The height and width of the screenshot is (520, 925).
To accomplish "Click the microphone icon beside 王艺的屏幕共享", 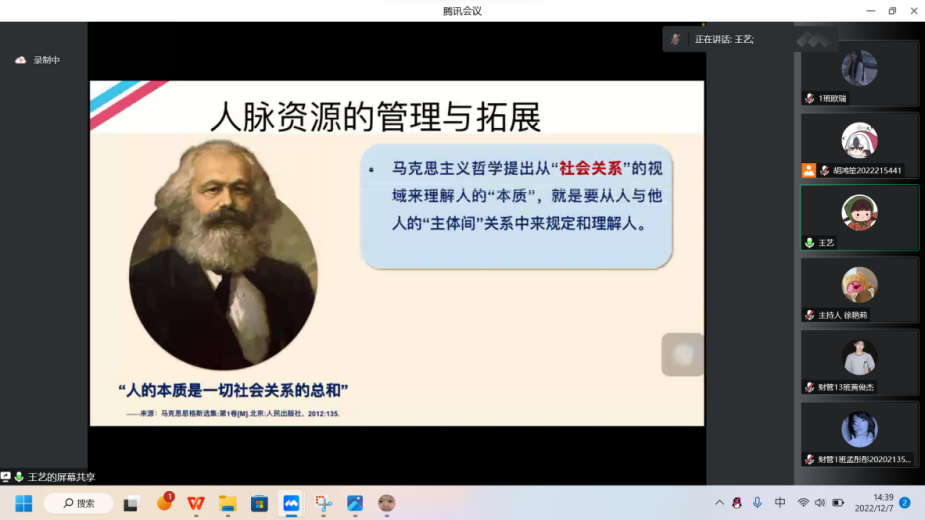I will pos(19,477).
